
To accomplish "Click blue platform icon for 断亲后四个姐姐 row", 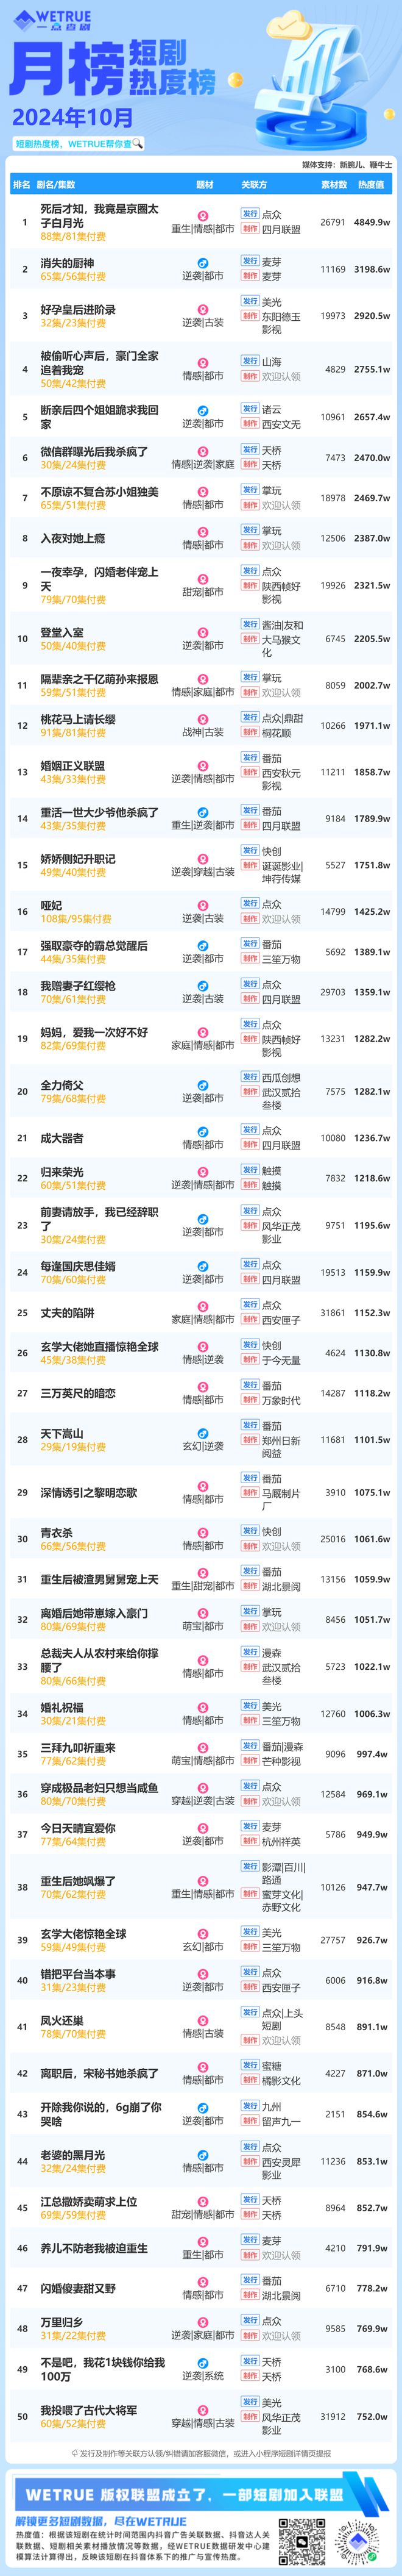I will click(202, 410).
